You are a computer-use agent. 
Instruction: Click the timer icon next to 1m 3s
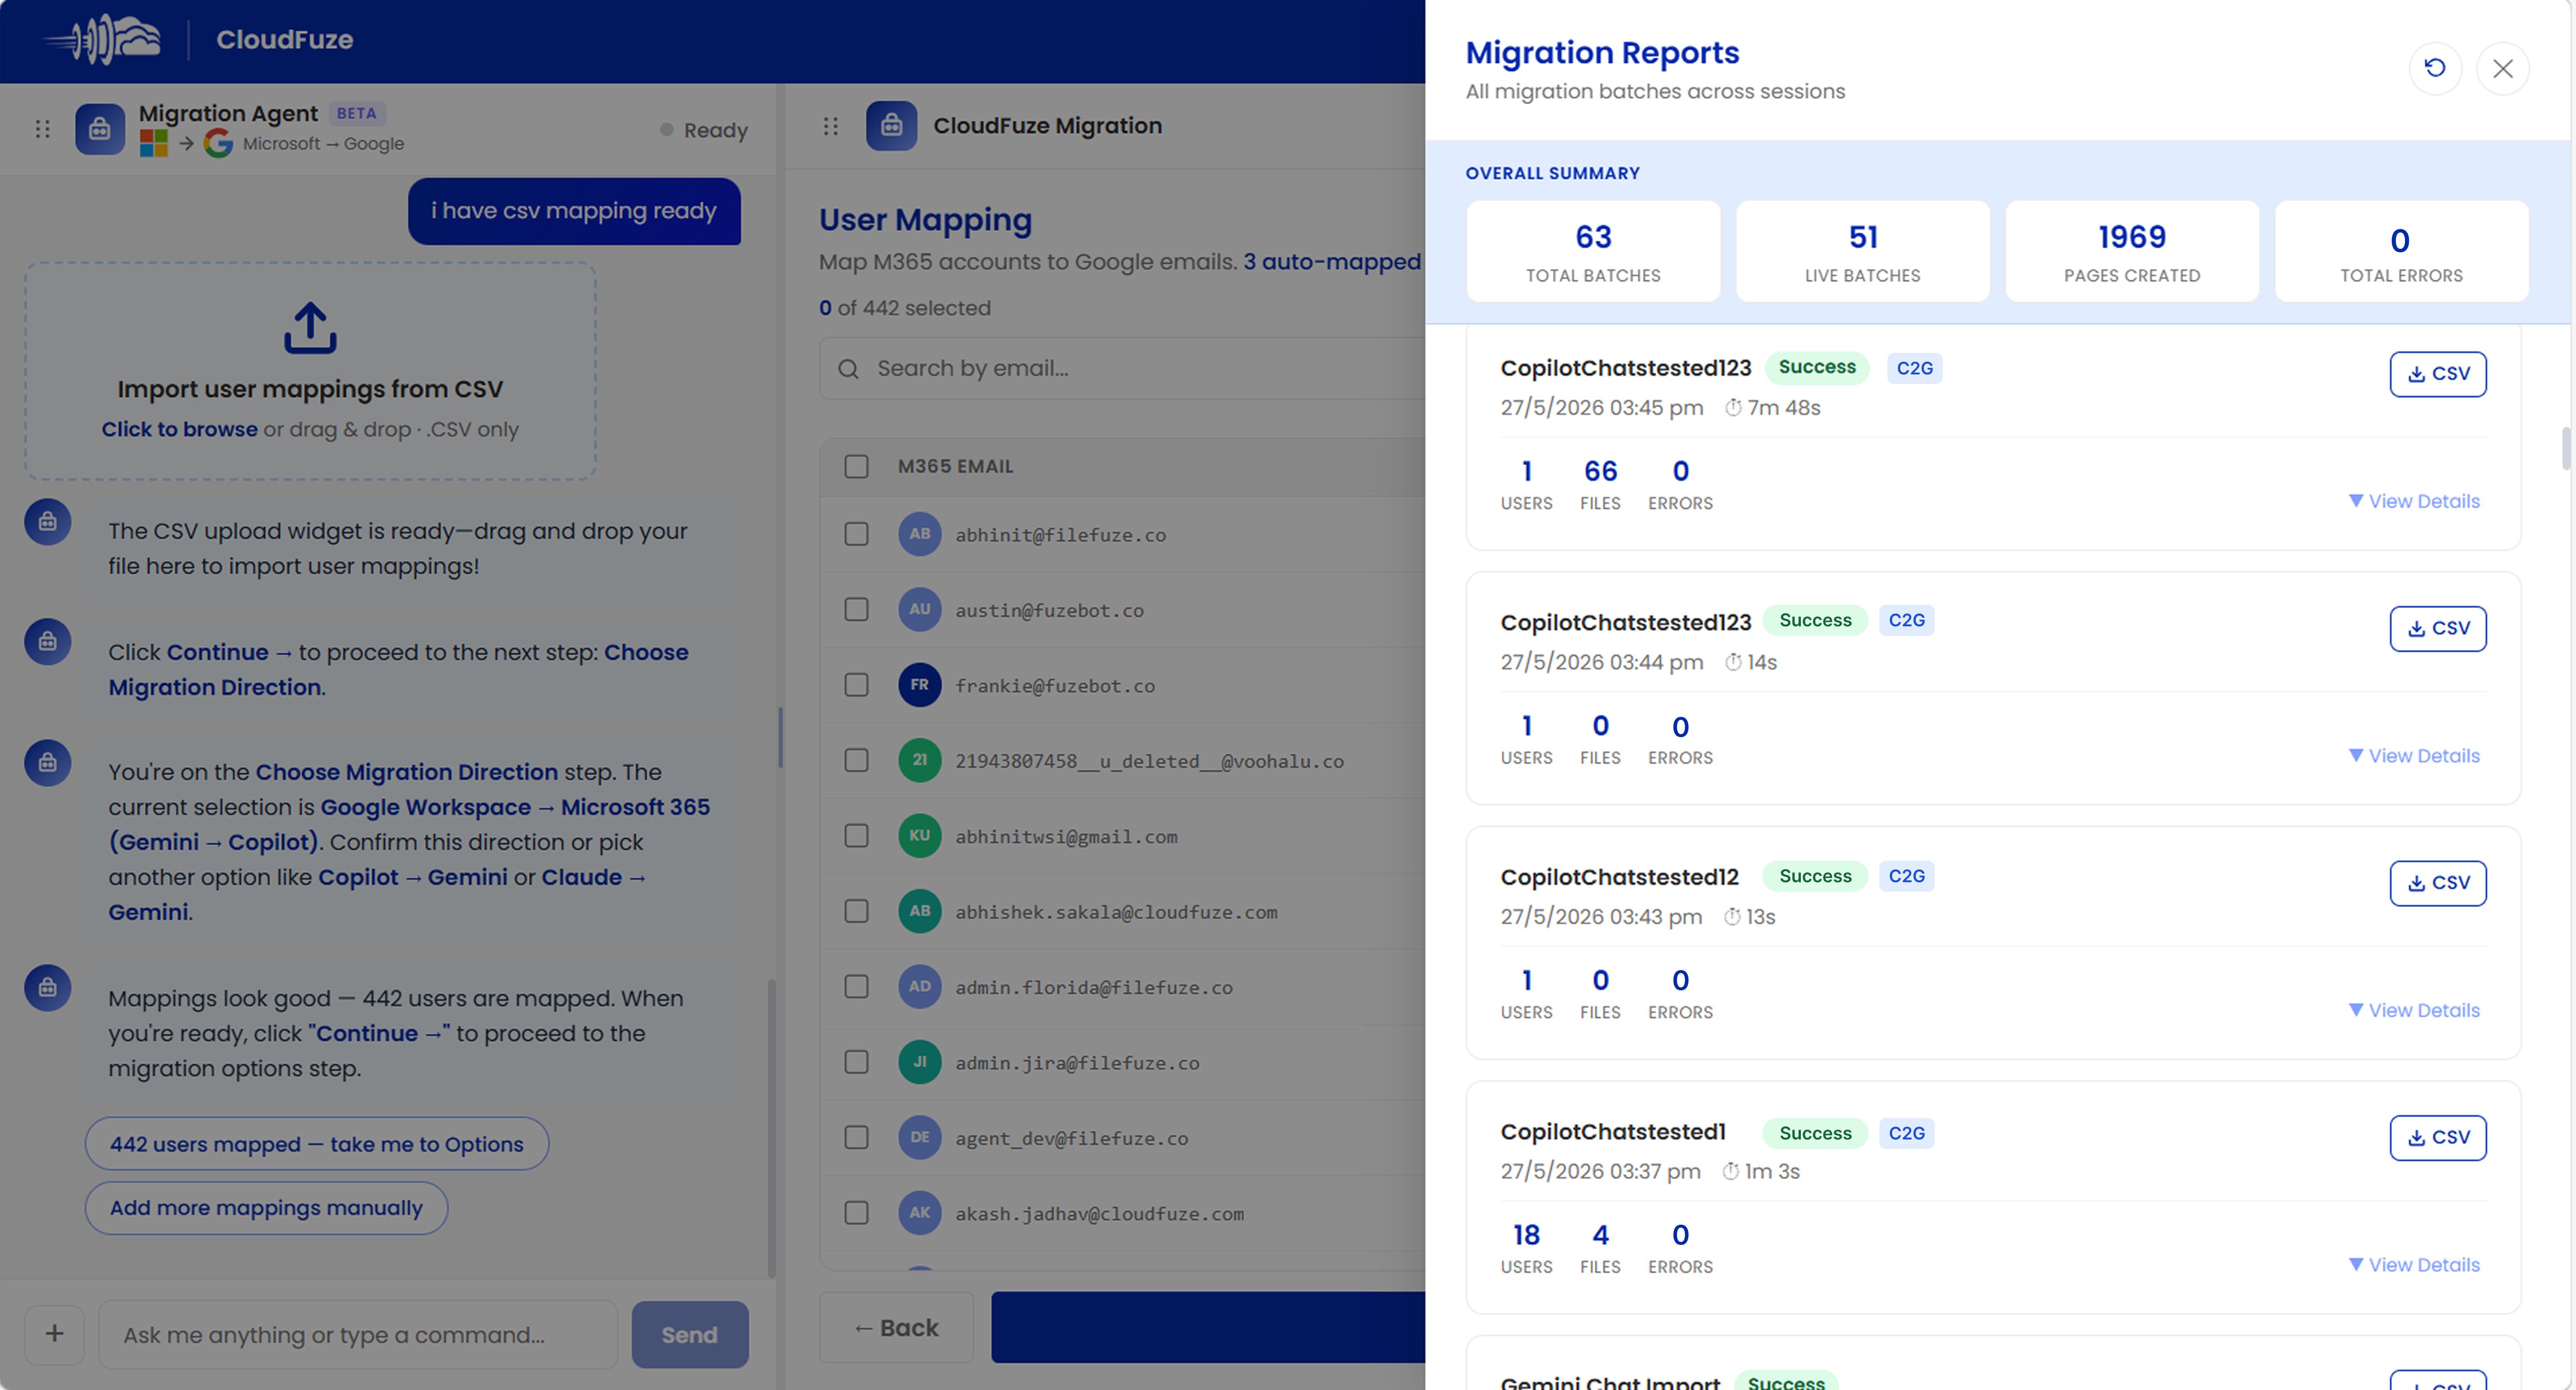[x=1731, y=1171]
